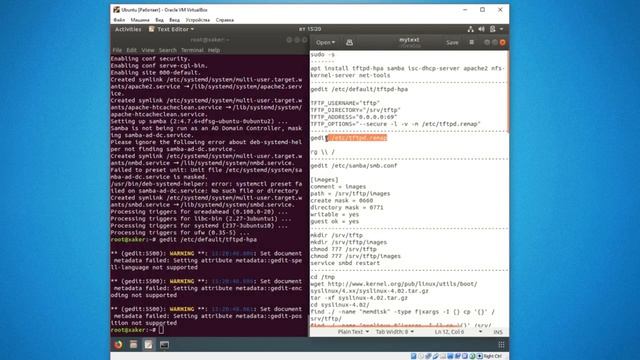The width and height of the screenshot is (640, 360).
Task: Show Applications grid icon in the dock
Action: pyautogui.click(x=501, y=344)
